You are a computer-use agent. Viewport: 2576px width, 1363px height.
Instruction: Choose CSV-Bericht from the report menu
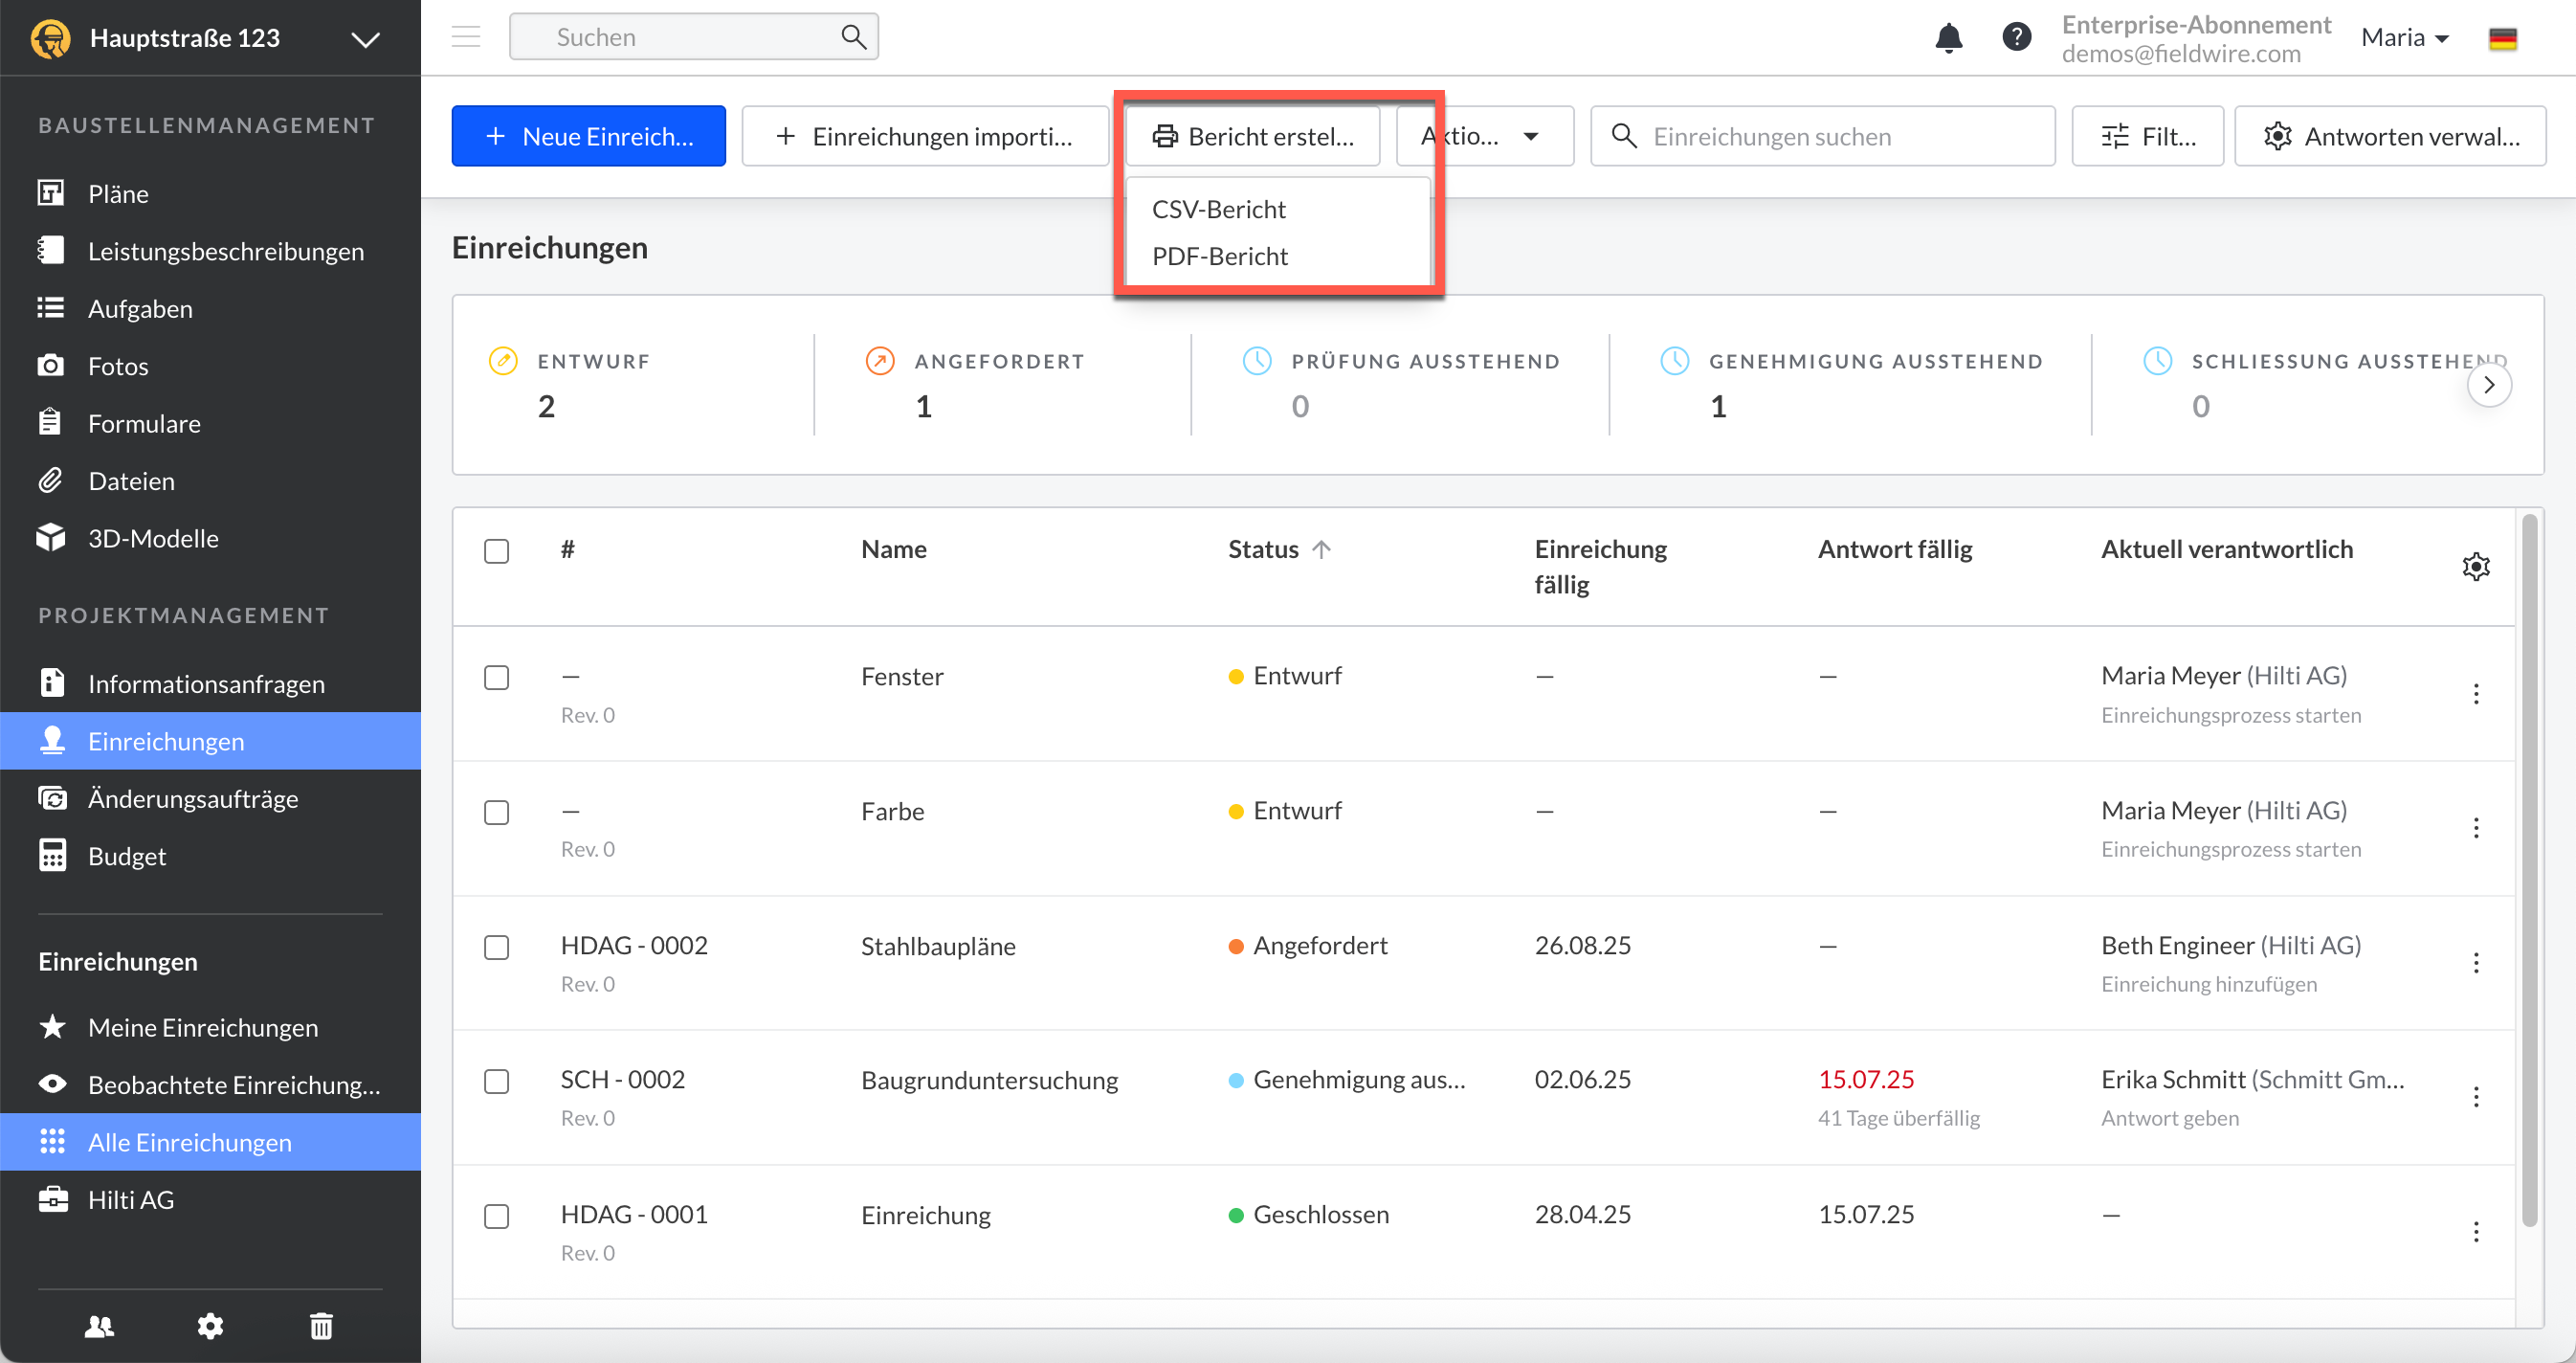point(1218,209)
